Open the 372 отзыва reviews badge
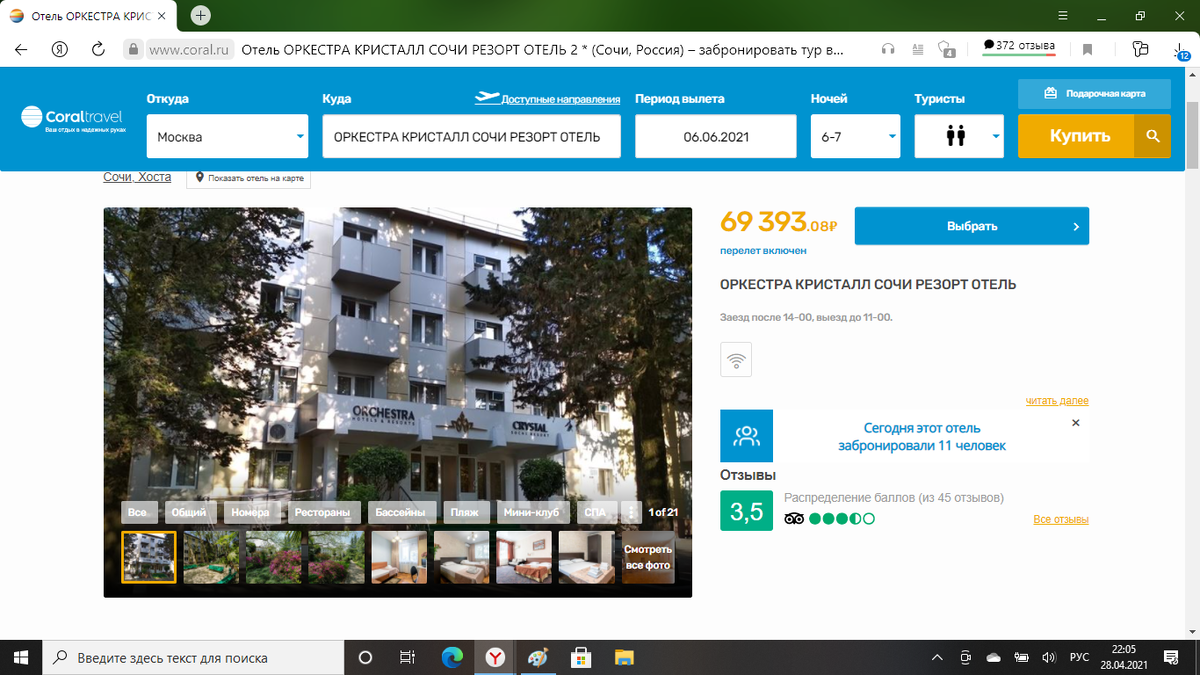1200x675 pixels. pos(1018,46)
